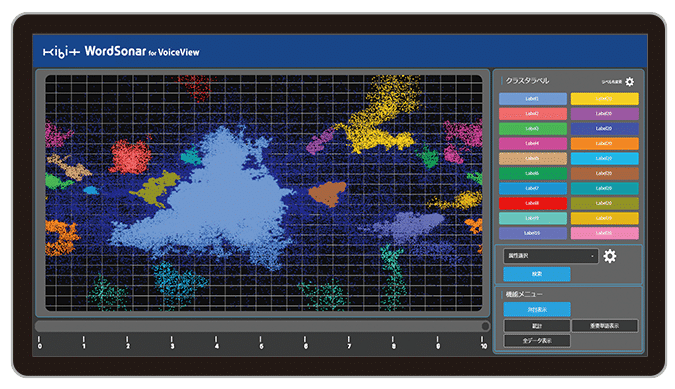Open attribute settings gear beside dropdown

tap(610, 256)
